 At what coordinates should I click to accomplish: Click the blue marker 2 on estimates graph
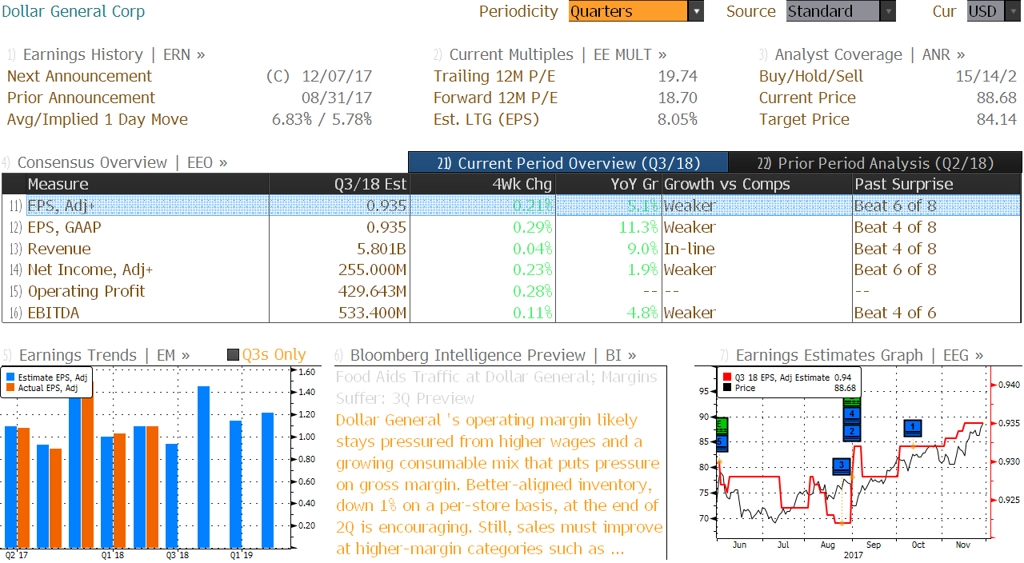[x=852, y=431]
